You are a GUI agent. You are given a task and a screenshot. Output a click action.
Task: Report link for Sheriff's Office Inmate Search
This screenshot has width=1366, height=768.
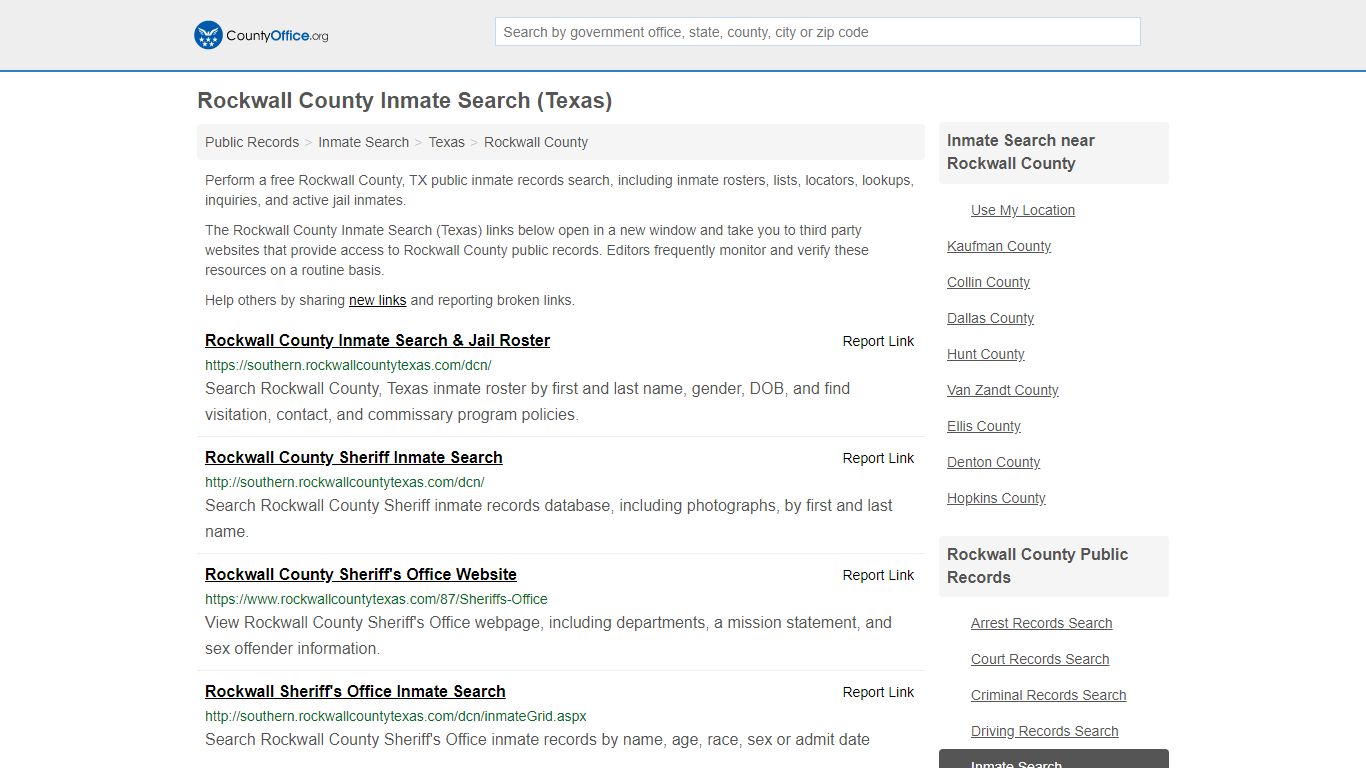pos(878,692)
